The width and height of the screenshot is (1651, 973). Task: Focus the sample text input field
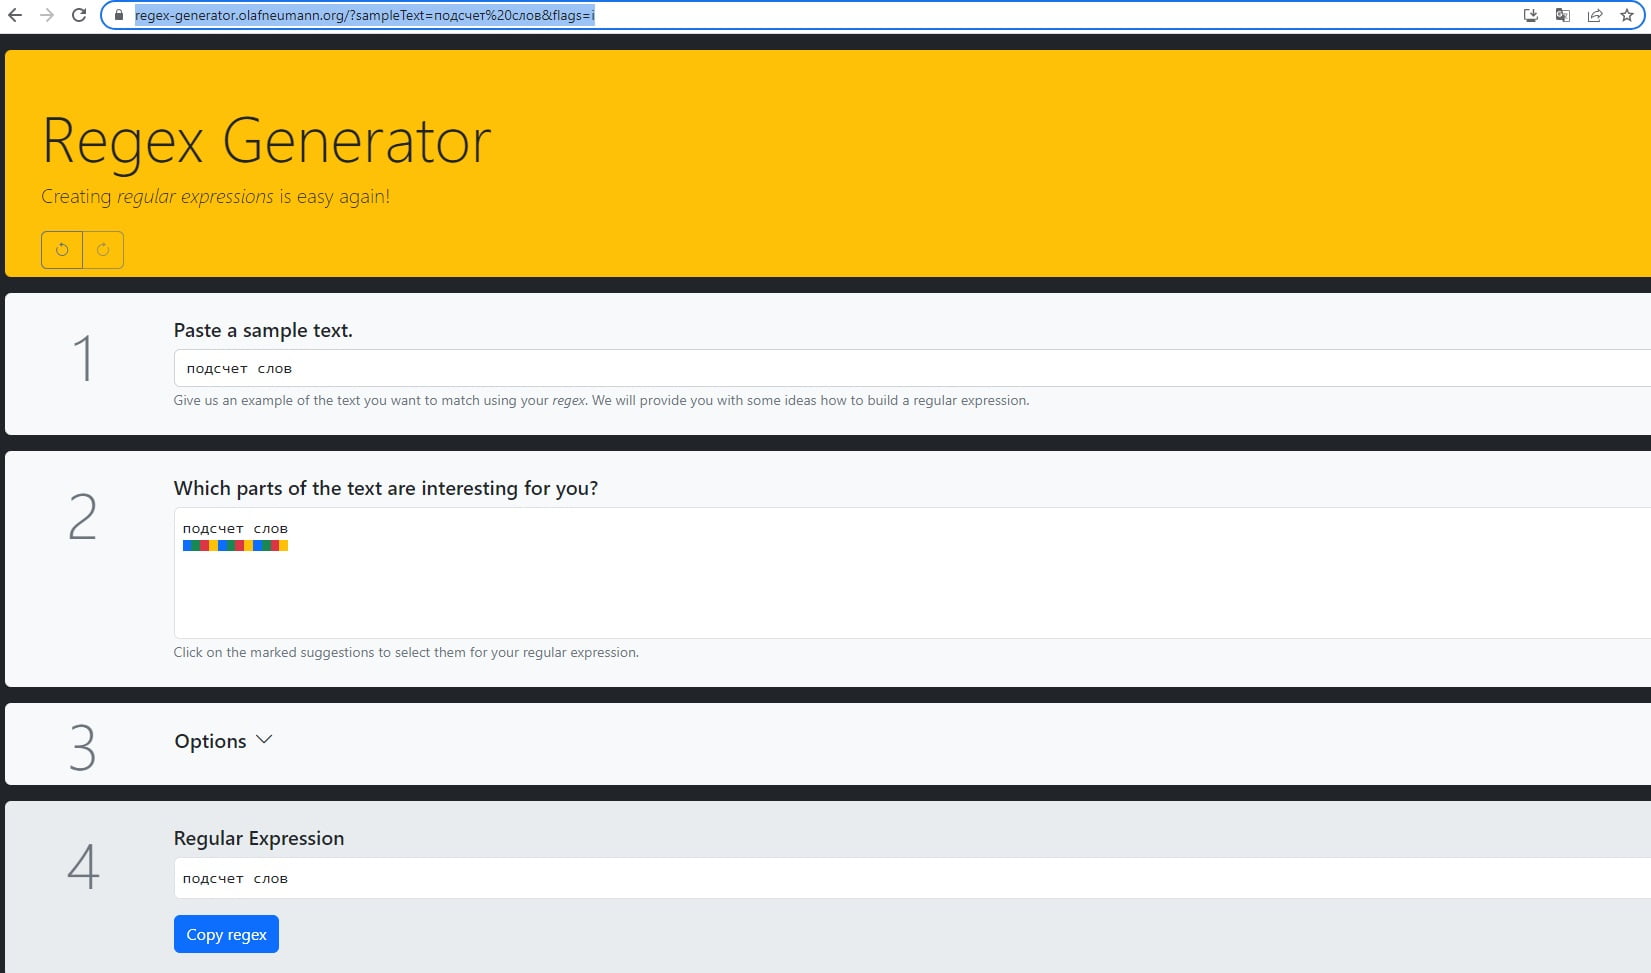point(912,368)
